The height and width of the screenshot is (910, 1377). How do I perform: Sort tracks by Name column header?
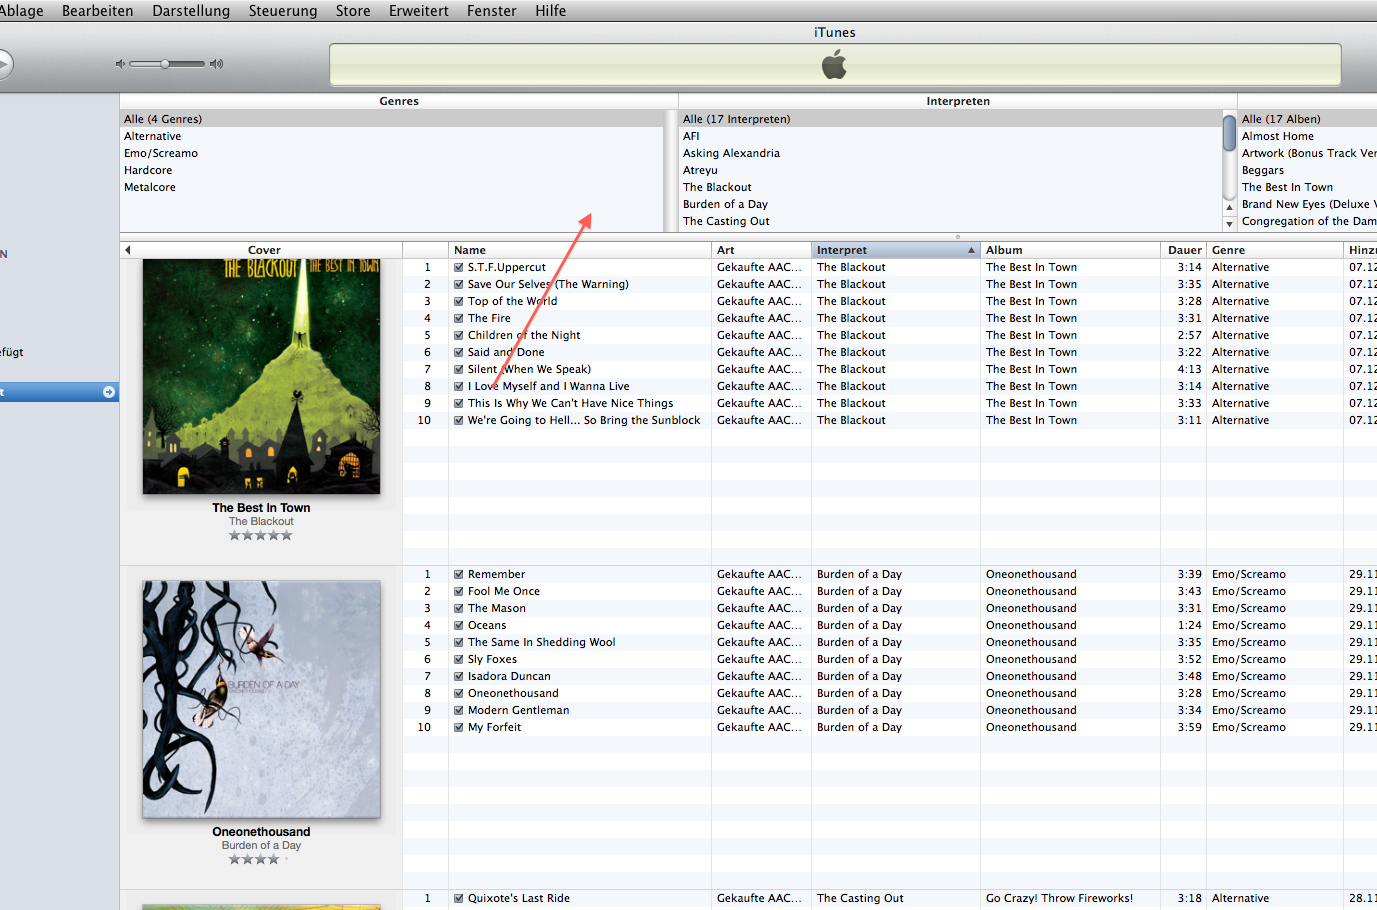pos(580,250)
